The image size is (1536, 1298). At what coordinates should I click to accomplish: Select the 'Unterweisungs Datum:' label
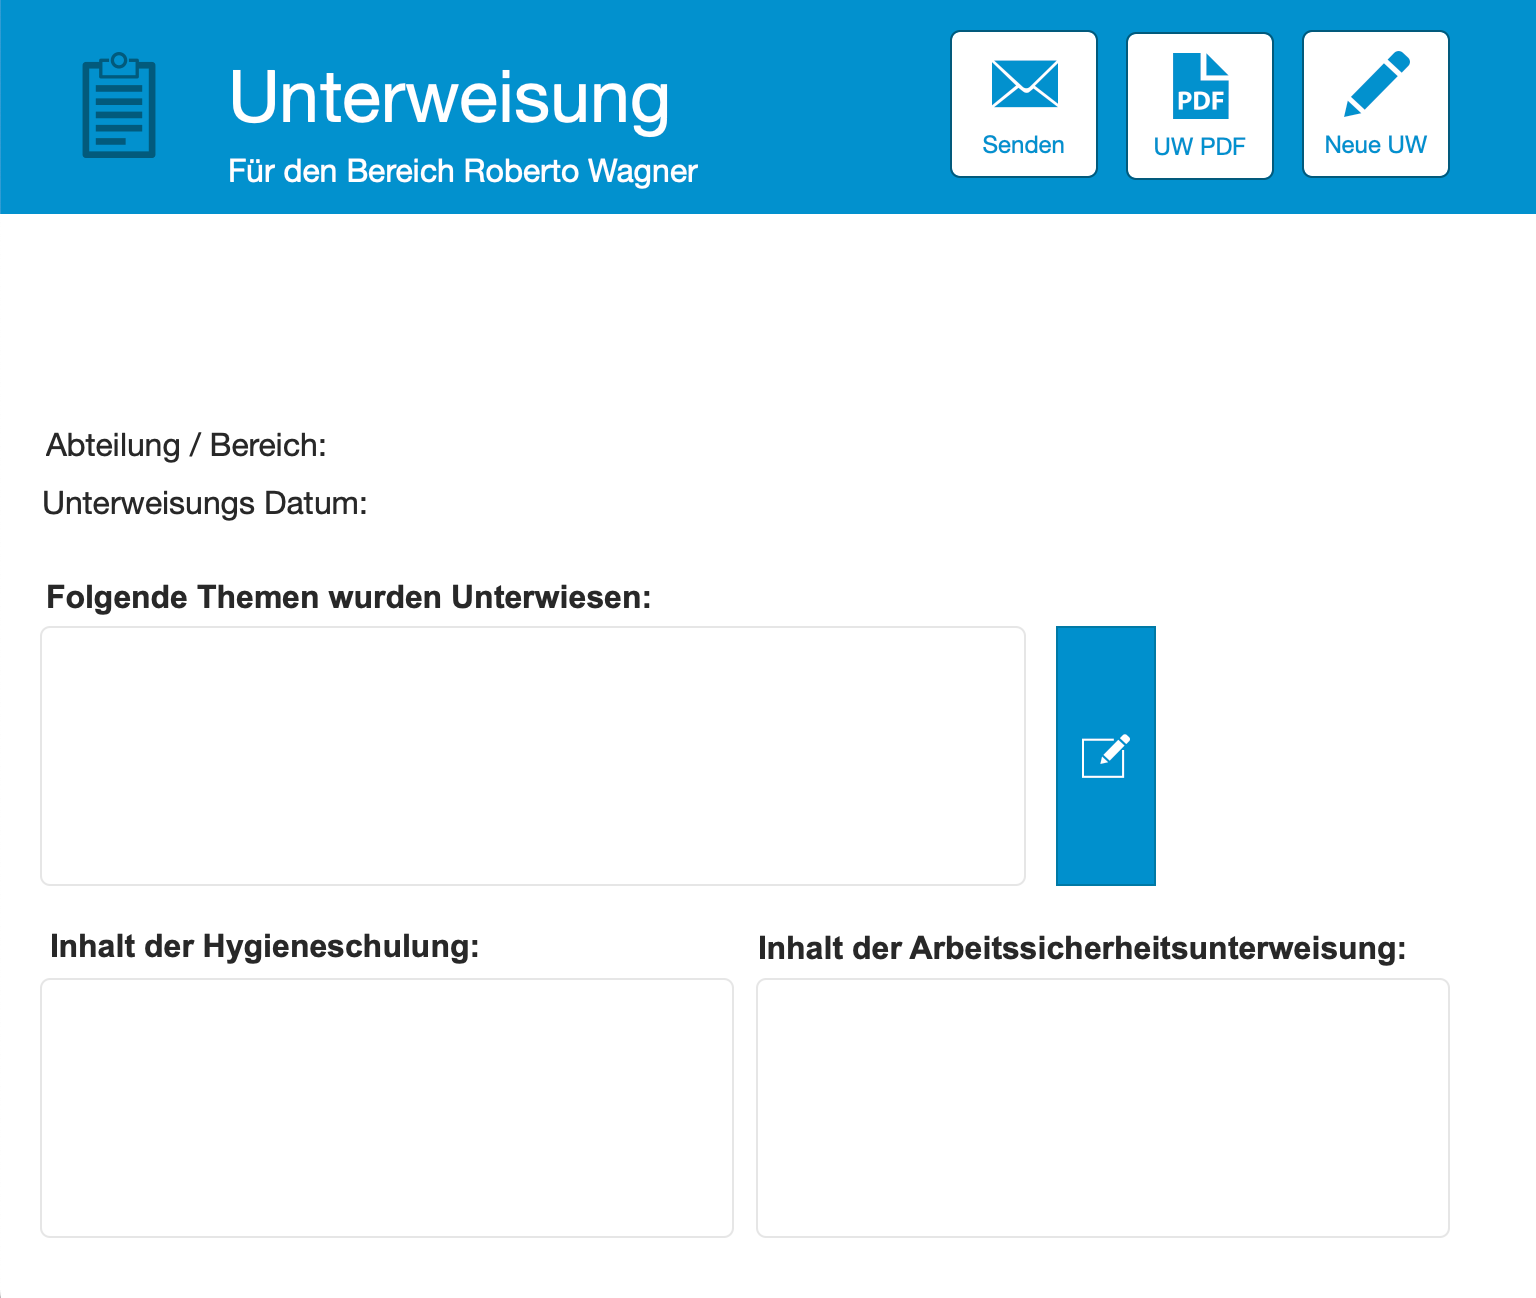(205, 503)
